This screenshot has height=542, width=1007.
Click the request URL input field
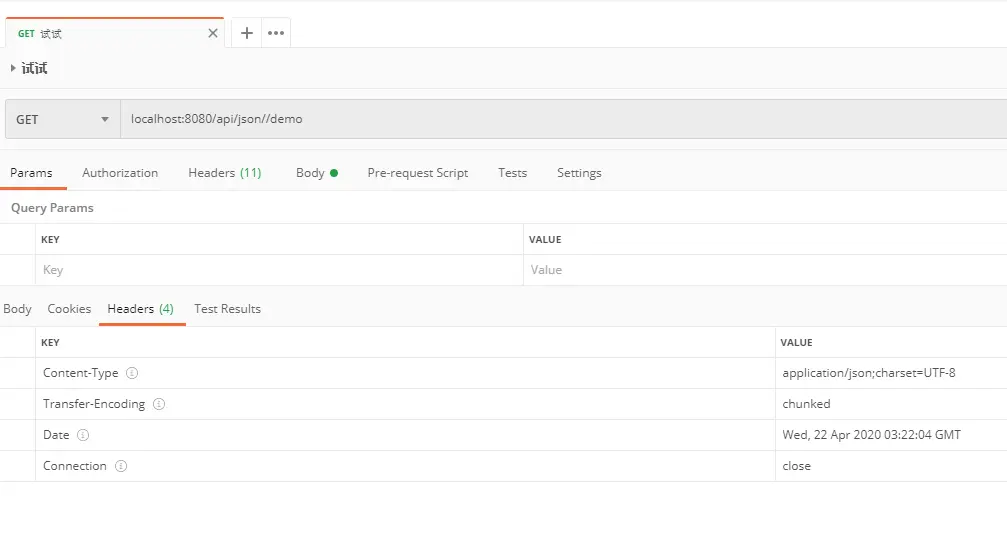[x=564, y=119]
